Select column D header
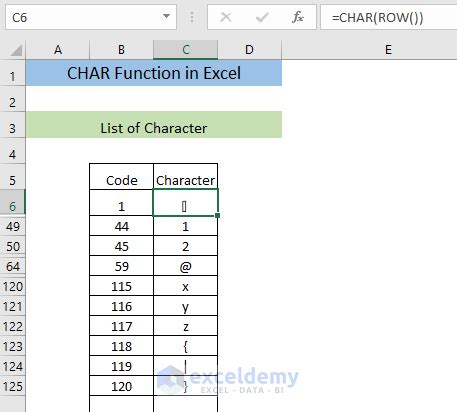This screenshot has height=412, width=457. (x=250, y=50)
